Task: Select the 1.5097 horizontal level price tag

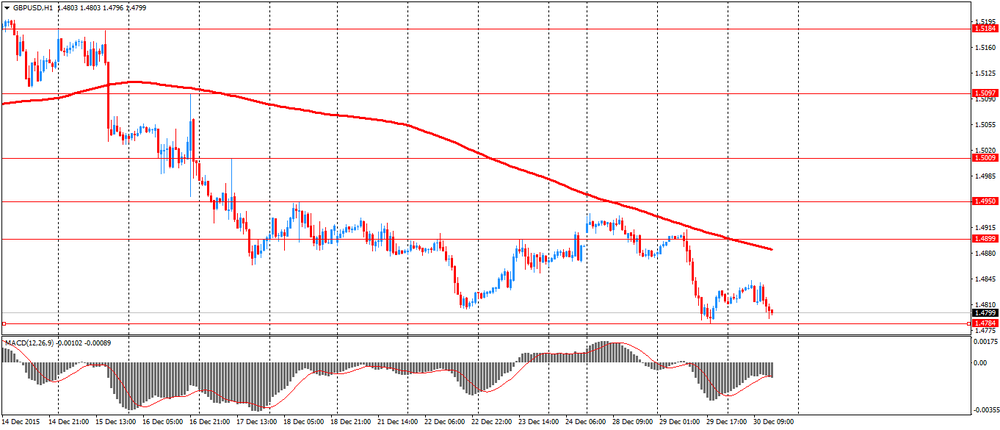Action: pos(983,93)
